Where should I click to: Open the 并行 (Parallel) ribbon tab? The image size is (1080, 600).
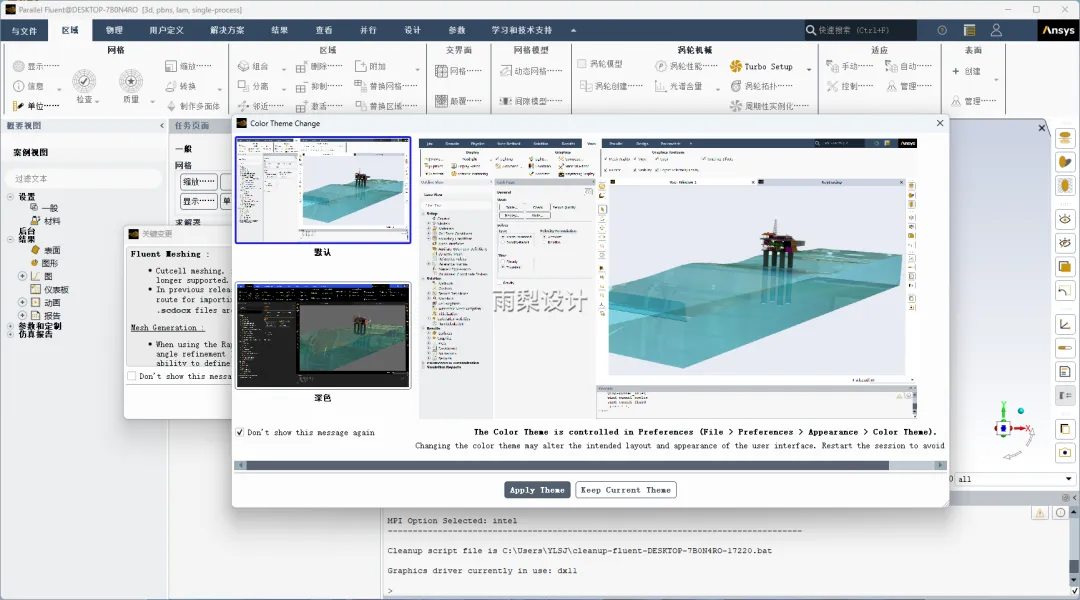tap(368, 30)
